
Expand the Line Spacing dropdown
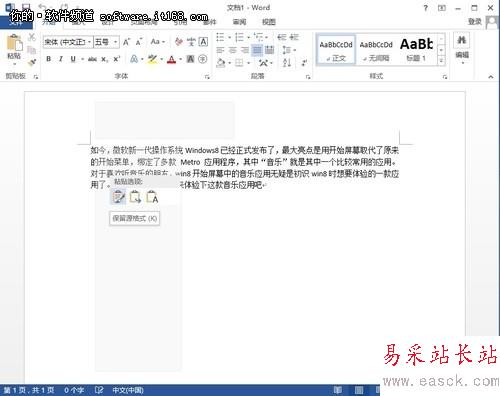pos(289,50)
